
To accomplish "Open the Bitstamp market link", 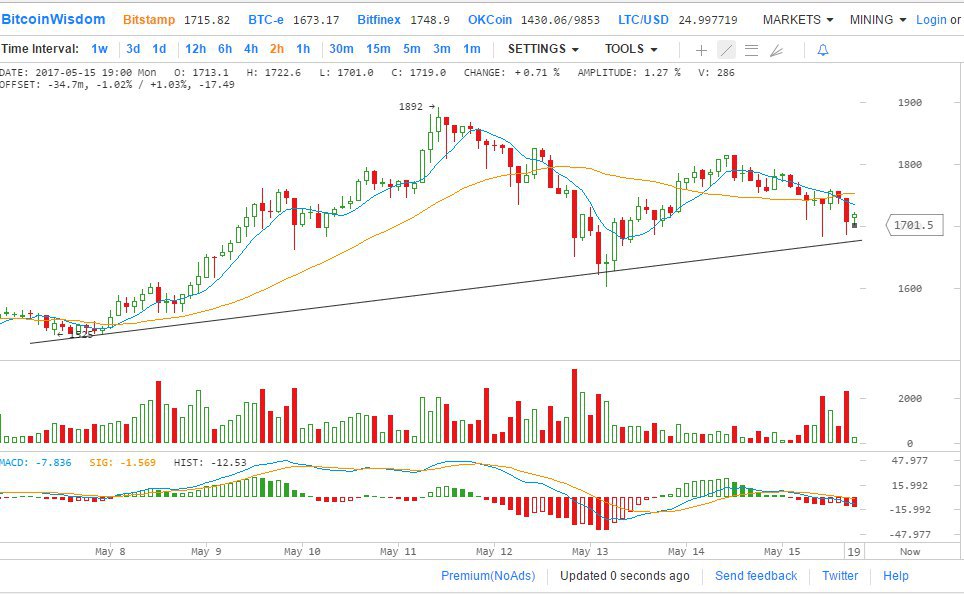I will [x=149, y=20].
